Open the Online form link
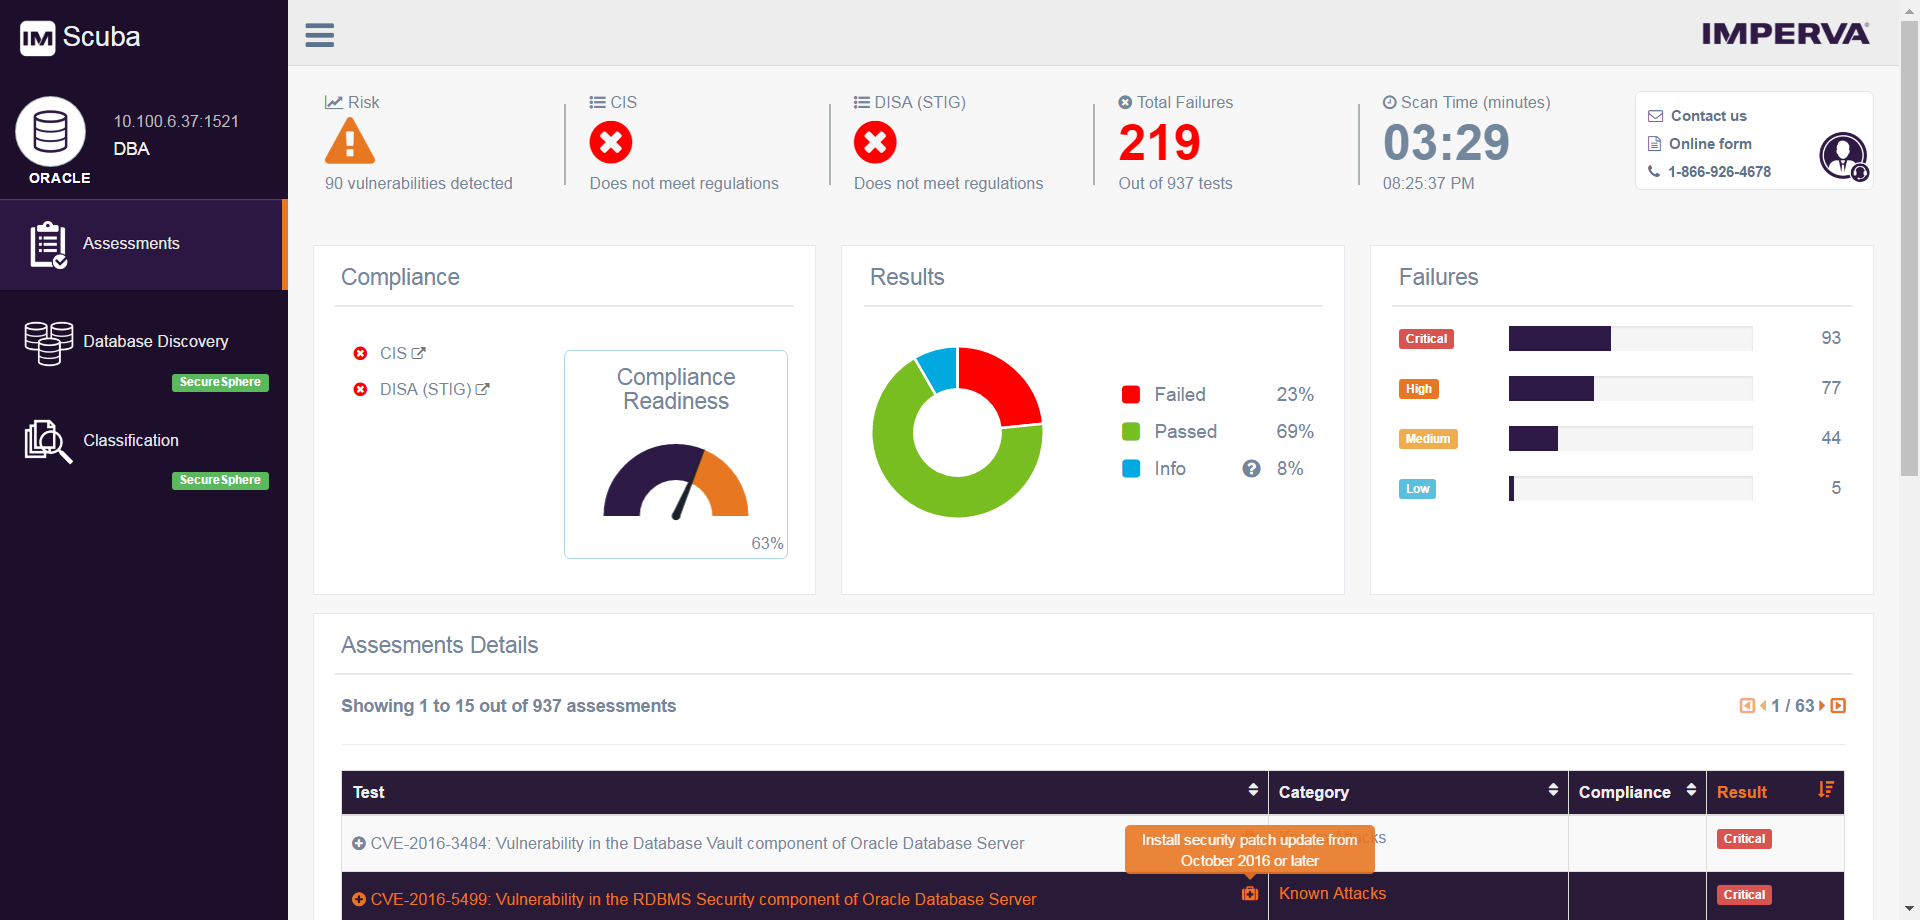Viewport: 1920px width, 920px height. point(1710,144)
